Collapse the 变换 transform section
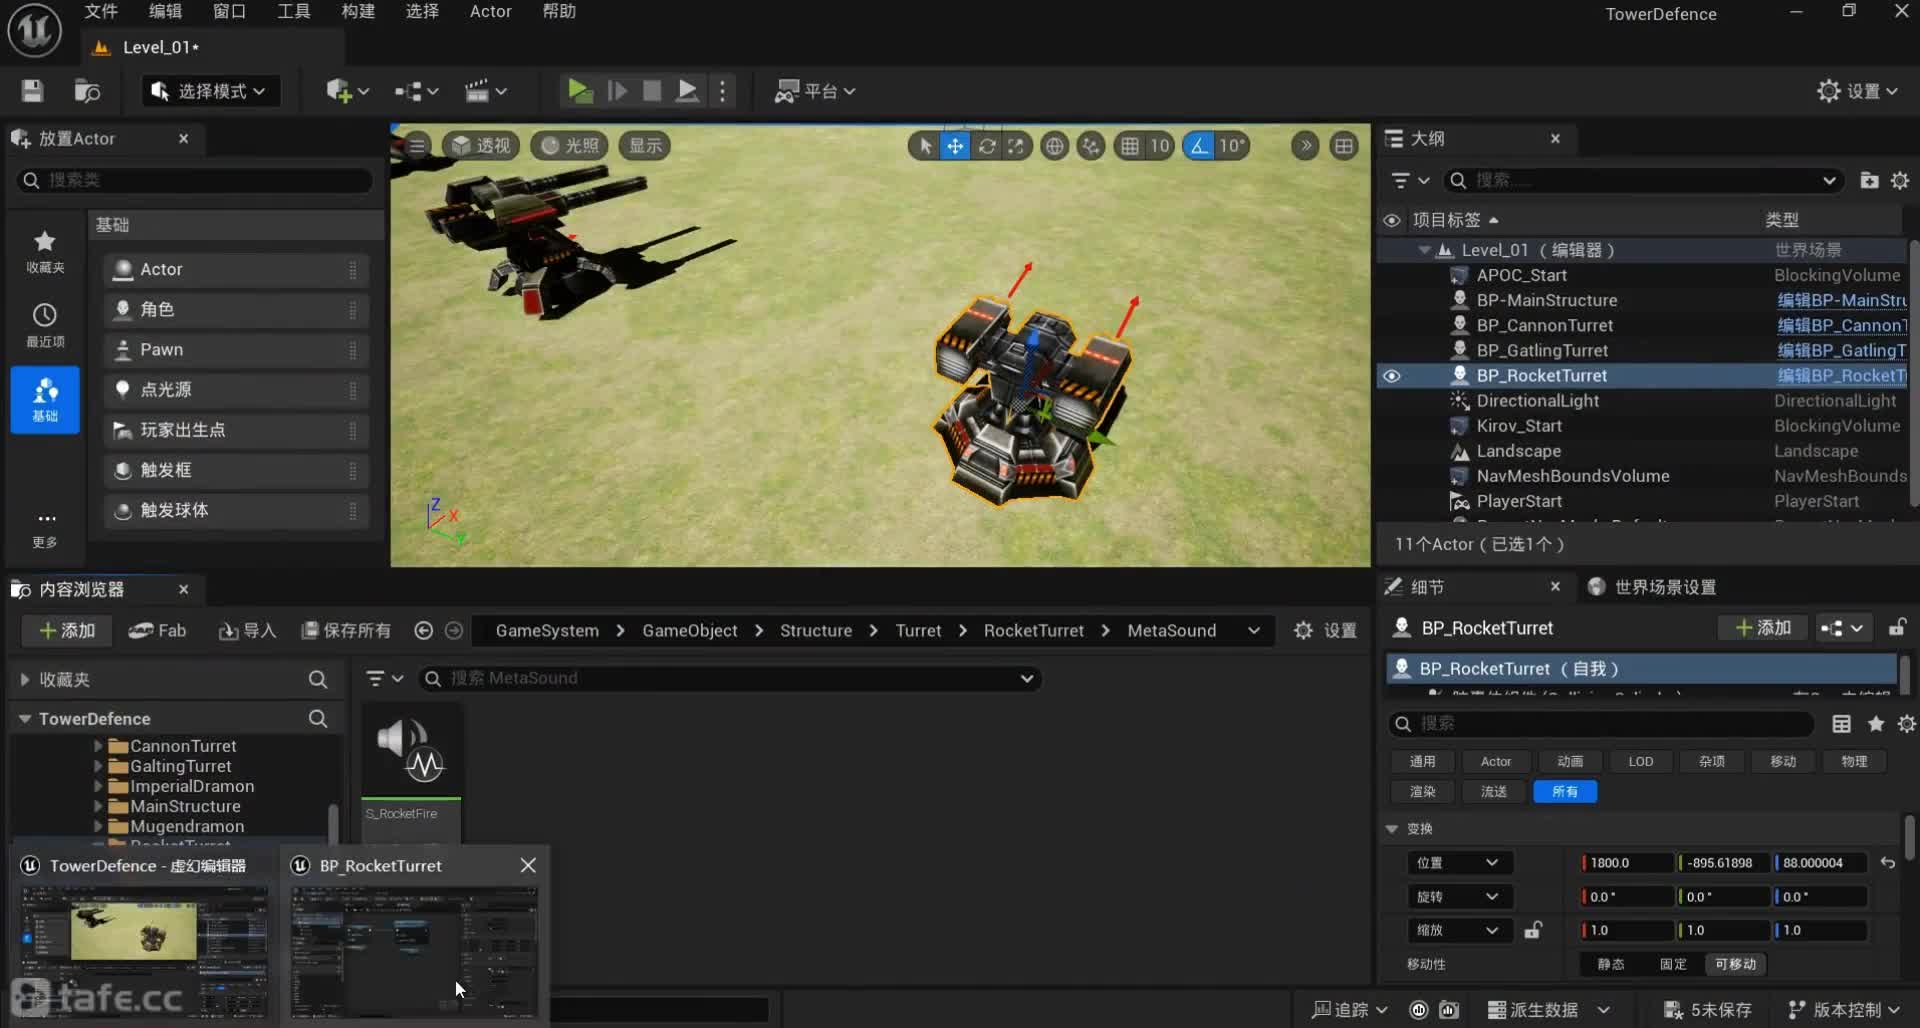The height and width of the screenshot is (1028, 1920). pos(1392,829)
